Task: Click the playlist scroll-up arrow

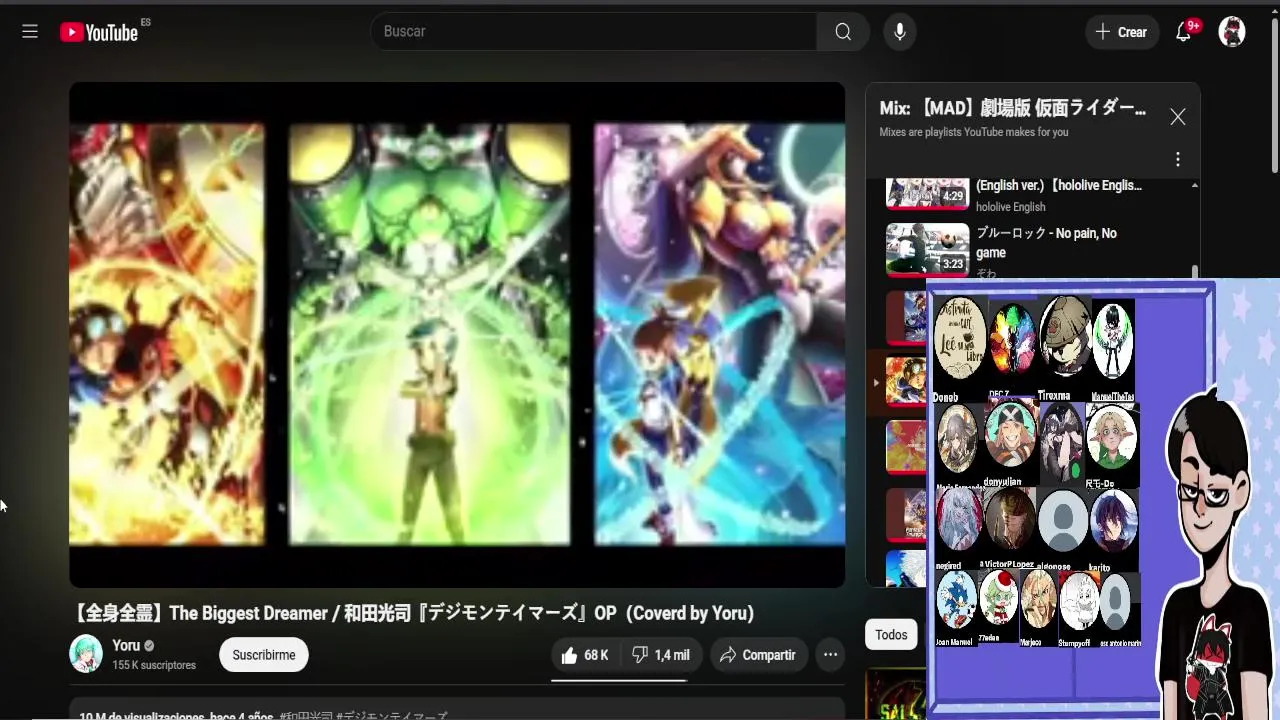Action: pyautogui.click(x=1194, y=186)
